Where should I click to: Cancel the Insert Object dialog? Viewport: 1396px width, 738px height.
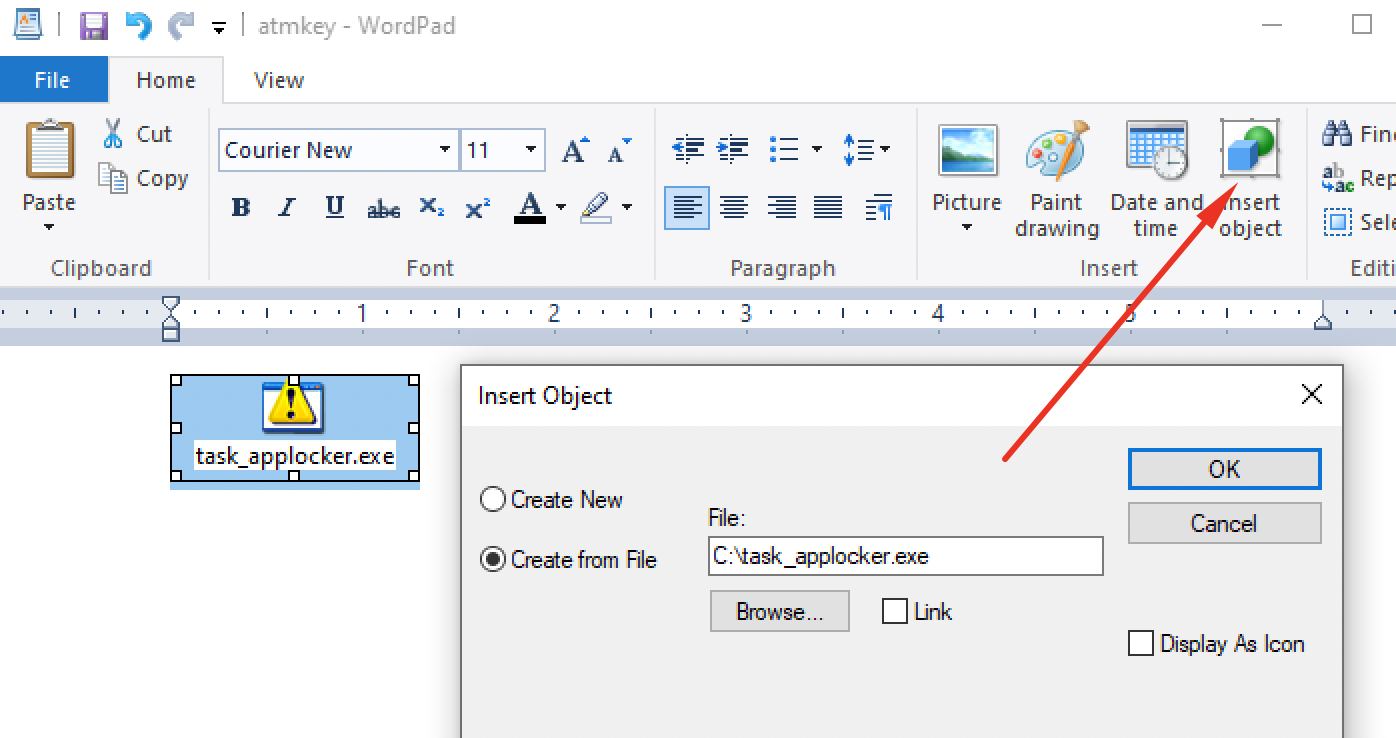[1224, 523]
